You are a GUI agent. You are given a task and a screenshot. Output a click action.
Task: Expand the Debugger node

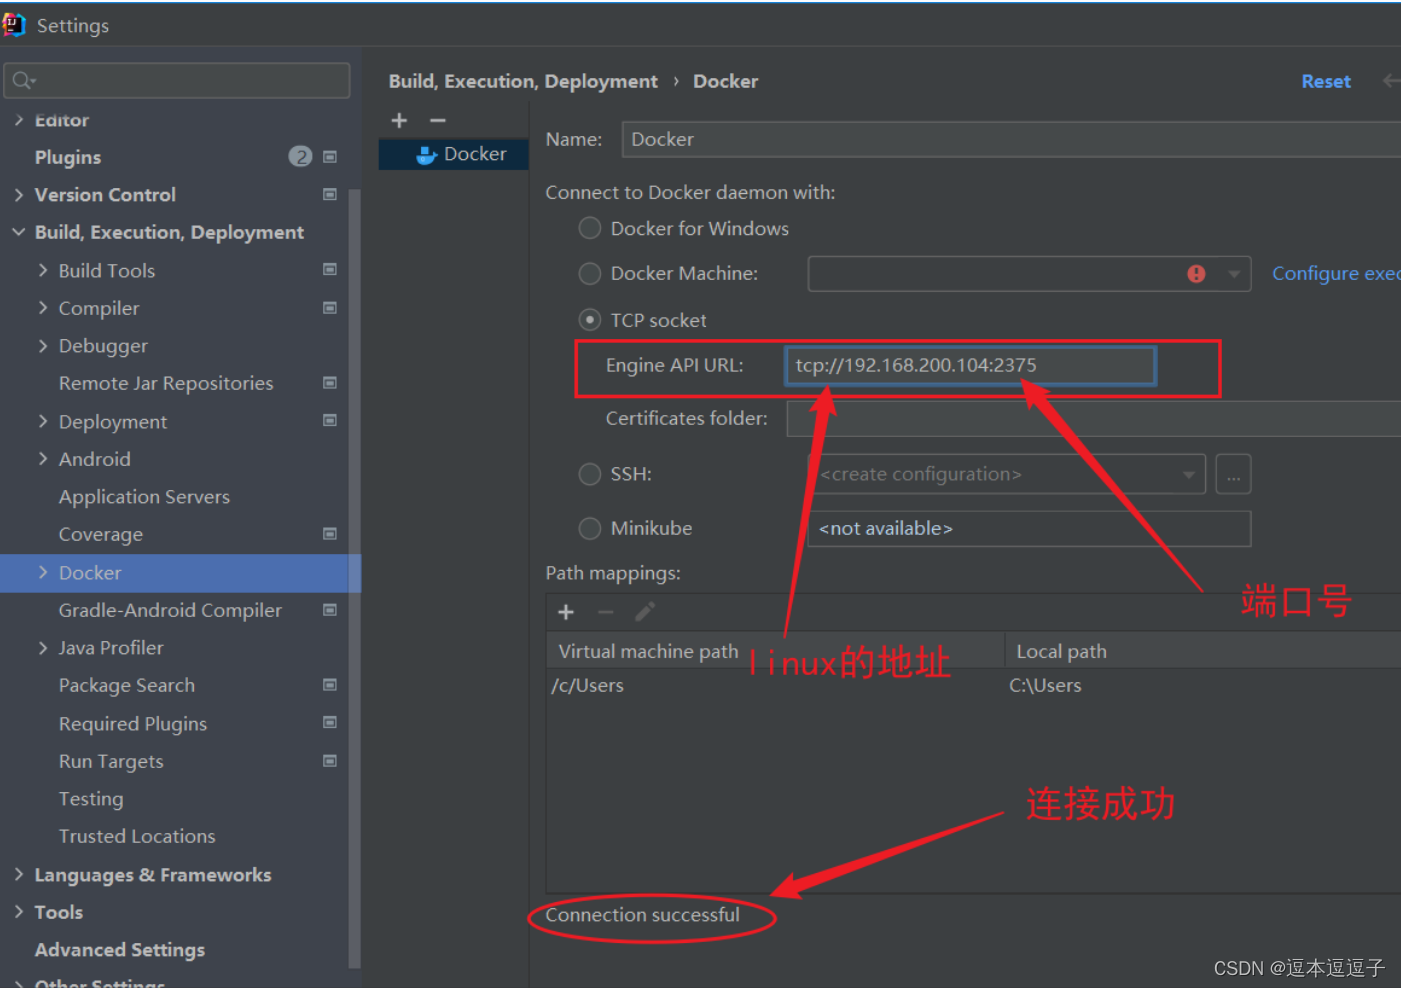coord(42,346)
